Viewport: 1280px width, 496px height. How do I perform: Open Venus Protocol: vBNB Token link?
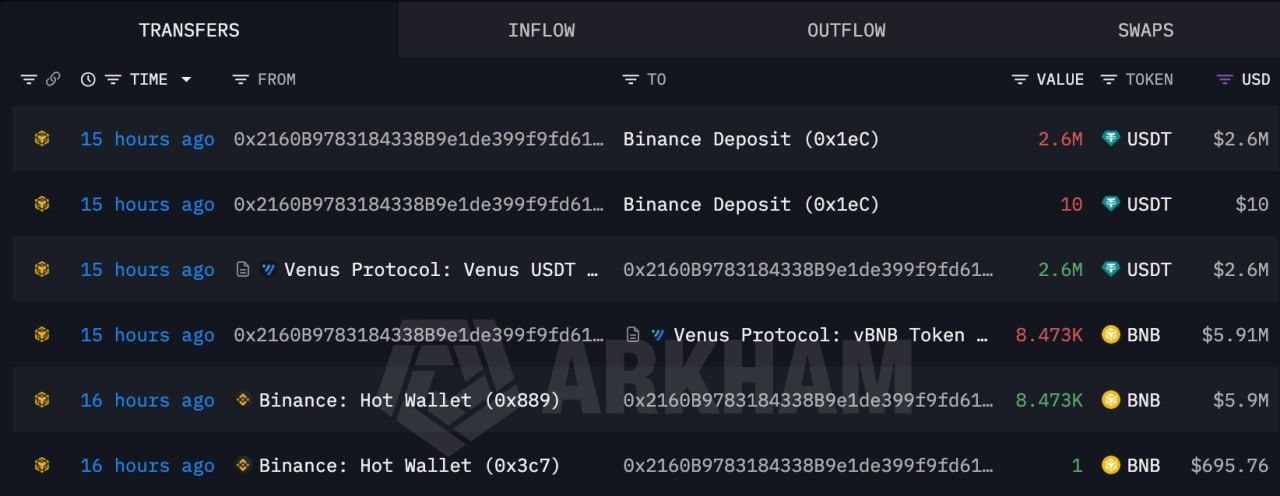830,335
